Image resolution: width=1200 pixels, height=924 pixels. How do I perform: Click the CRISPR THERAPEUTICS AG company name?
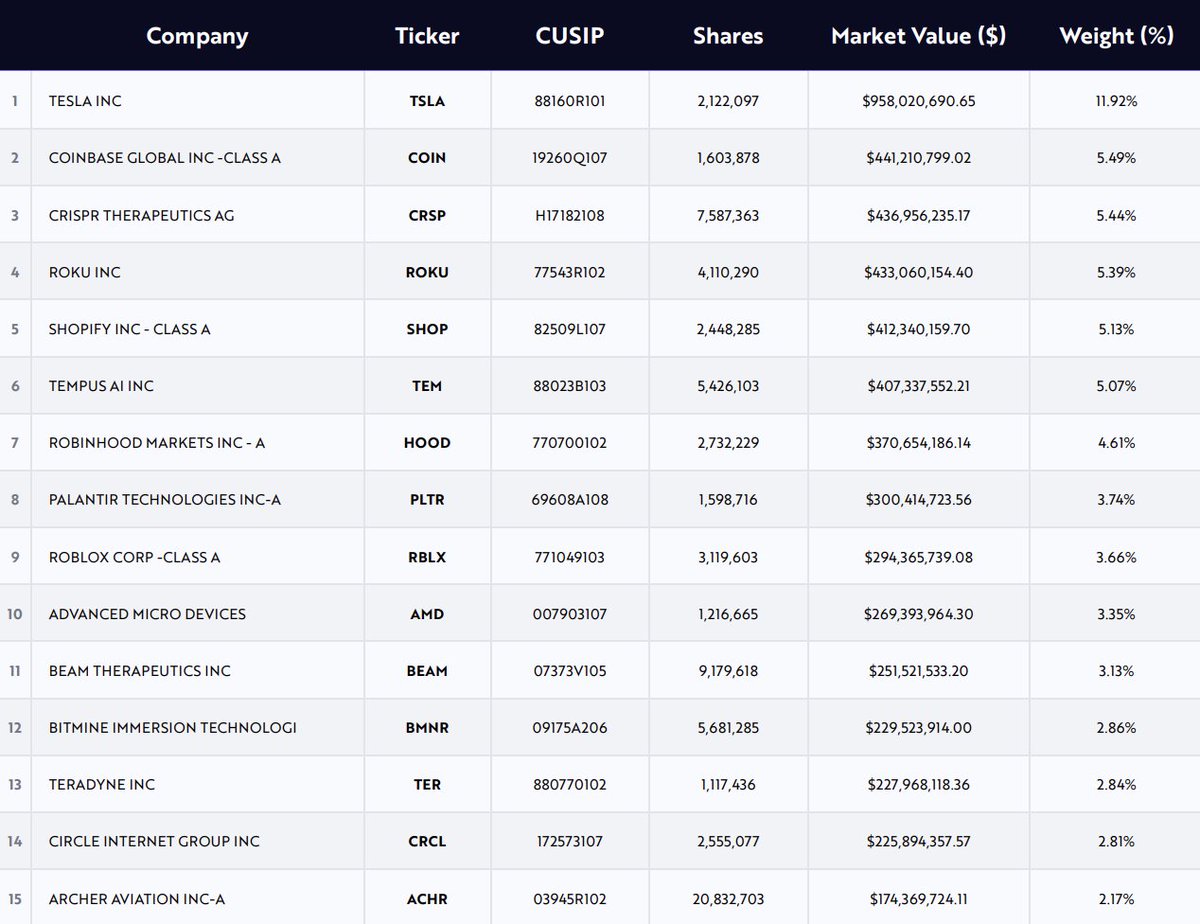tap(141, 215)
